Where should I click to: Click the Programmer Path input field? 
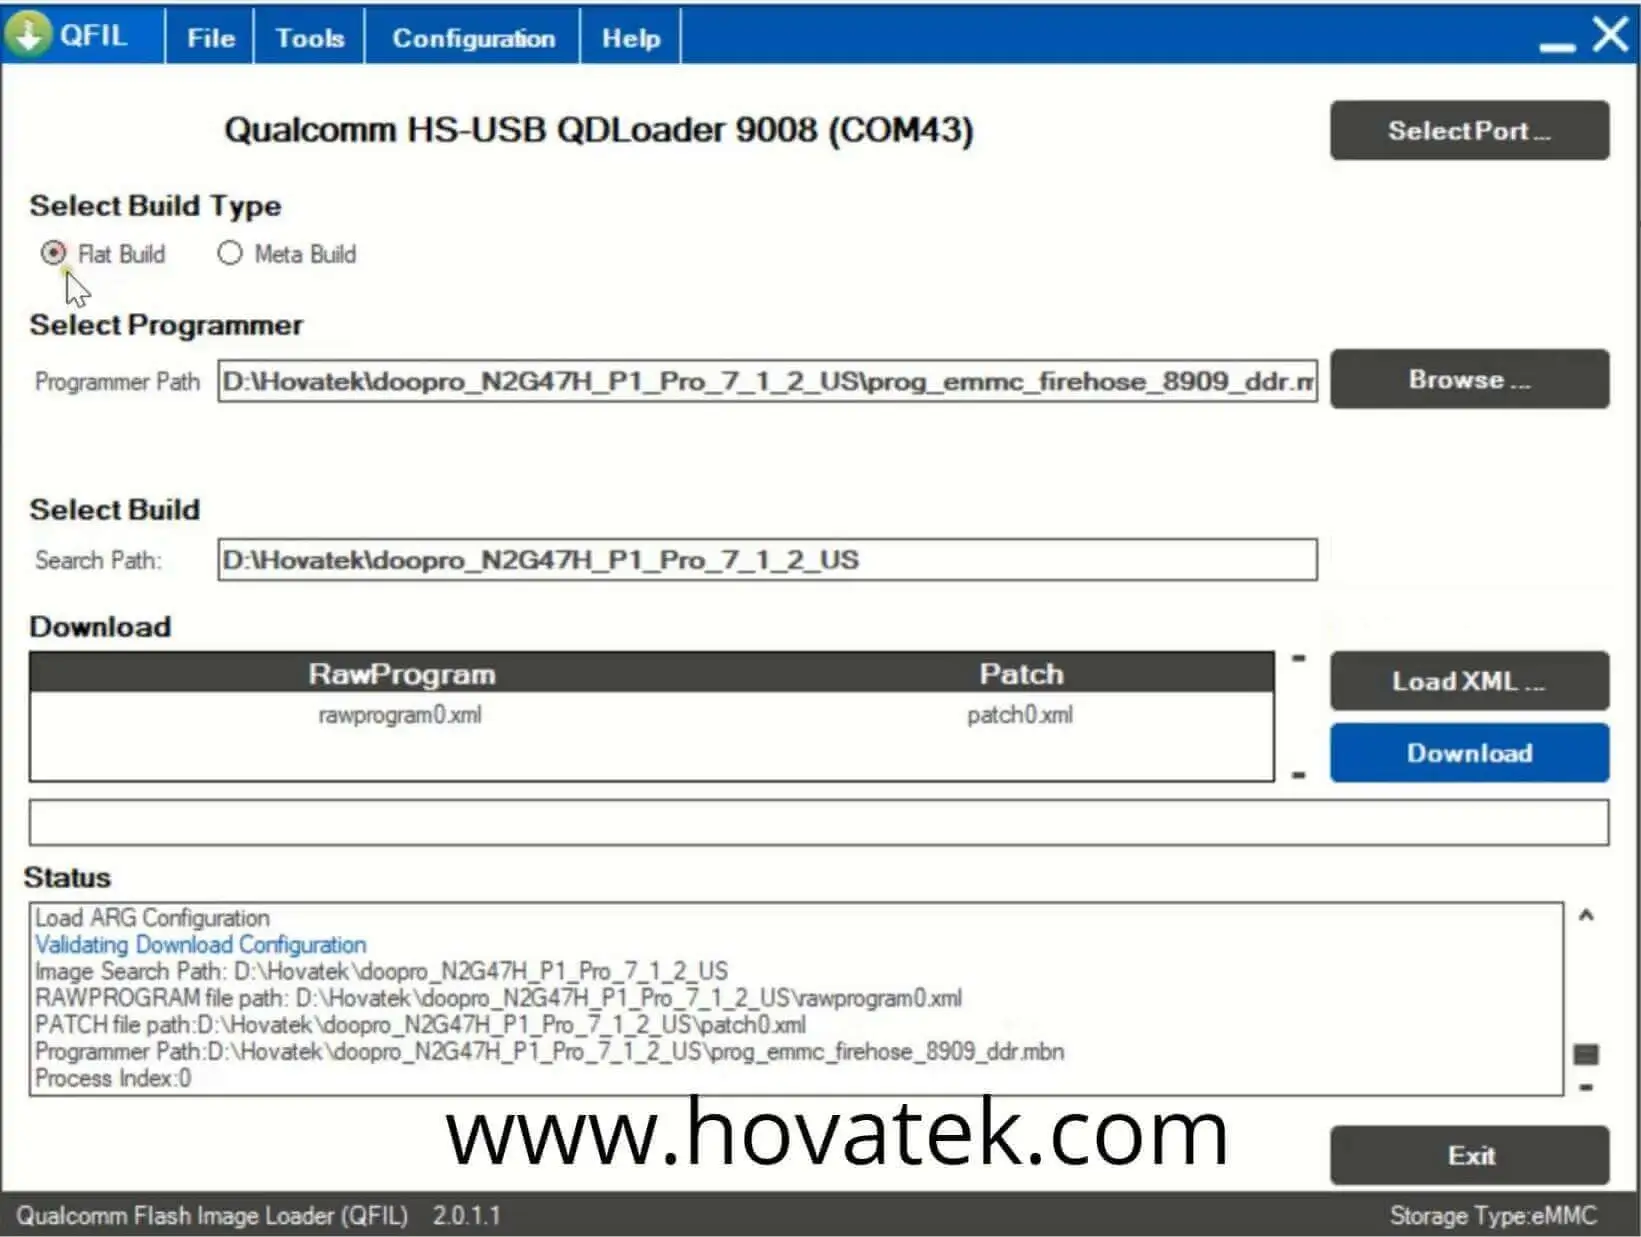pos(767,381)
